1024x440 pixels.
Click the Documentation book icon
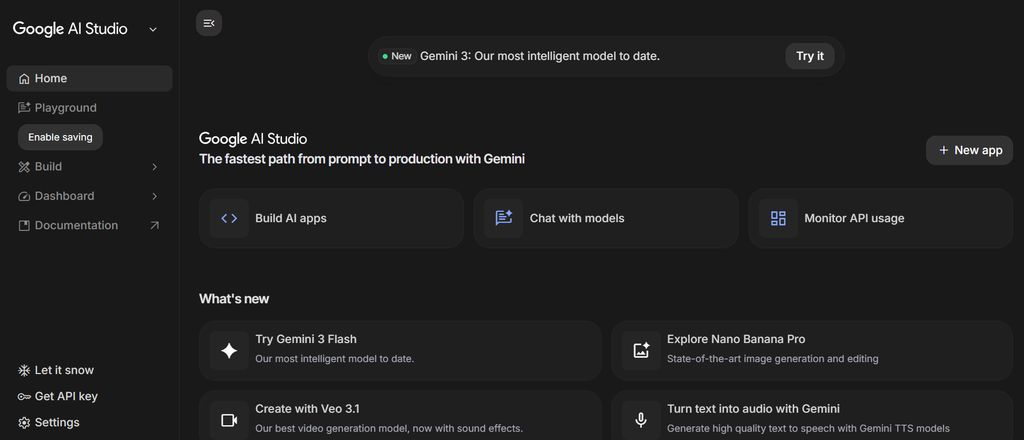(x=24, y=226)
